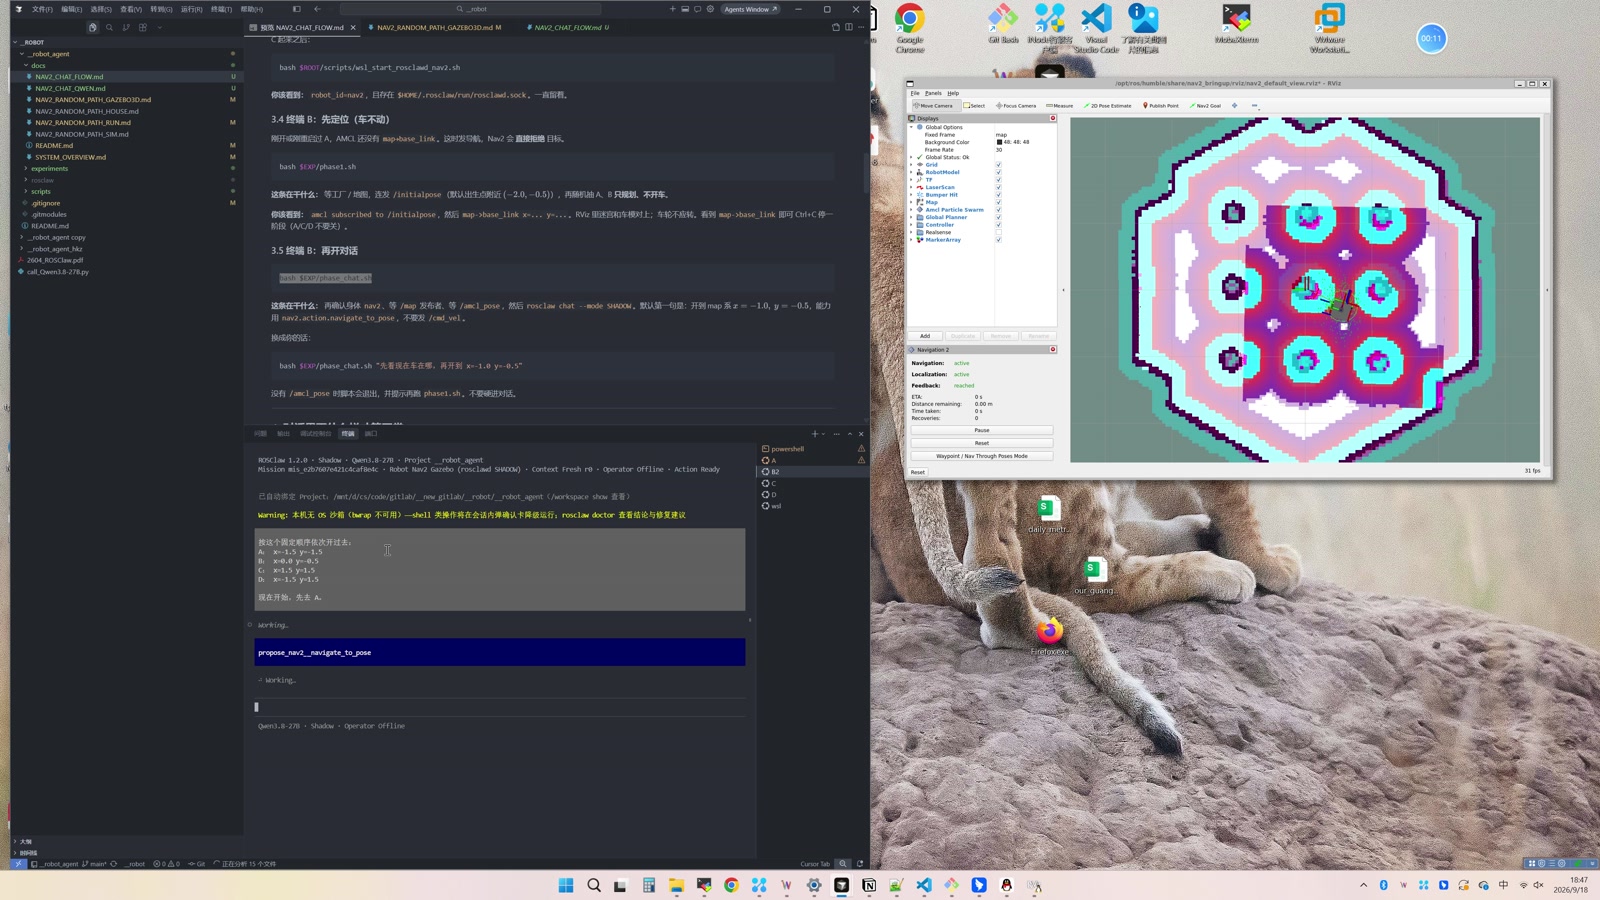
Task: Click Add button in RViz Displays panel
Action: (925, 336)
